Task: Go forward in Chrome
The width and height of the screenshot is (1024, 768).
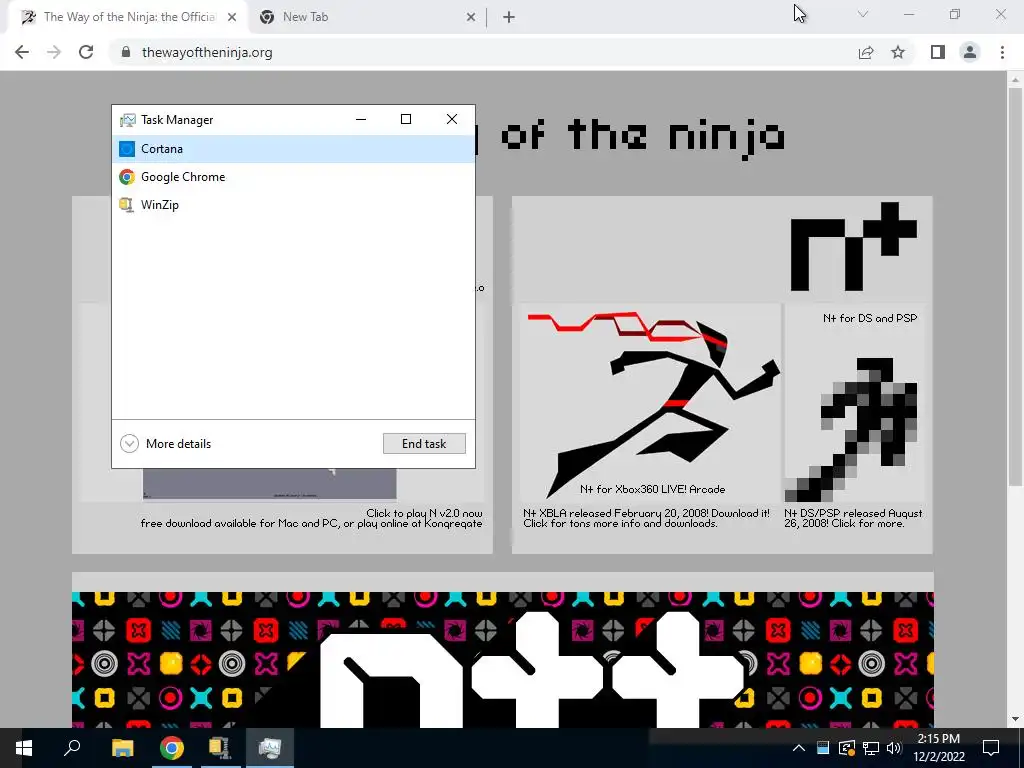Action: point(54,52)
